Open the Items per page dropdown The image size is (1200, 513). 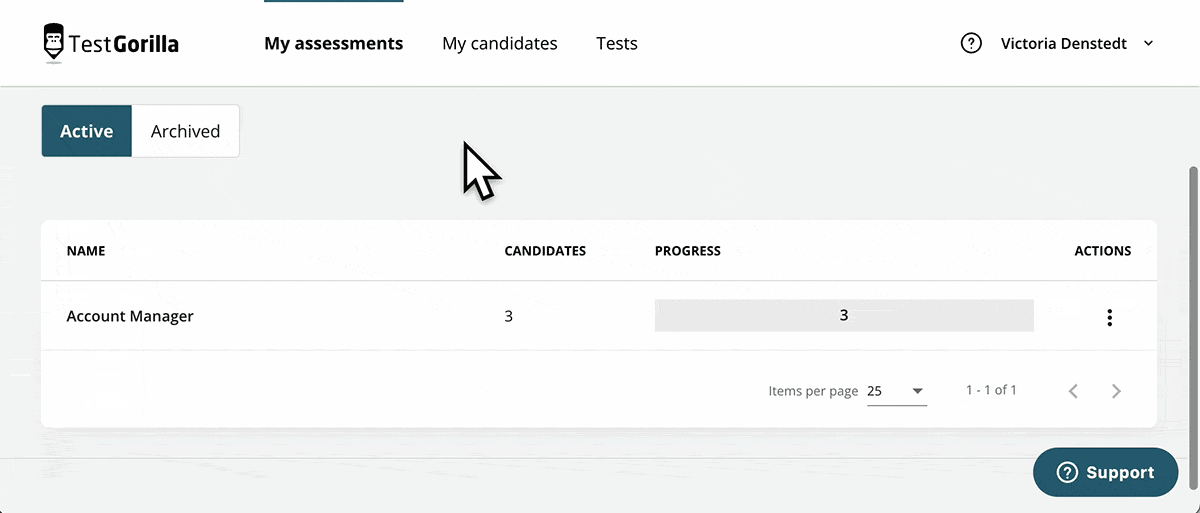(x=896, y=391)
